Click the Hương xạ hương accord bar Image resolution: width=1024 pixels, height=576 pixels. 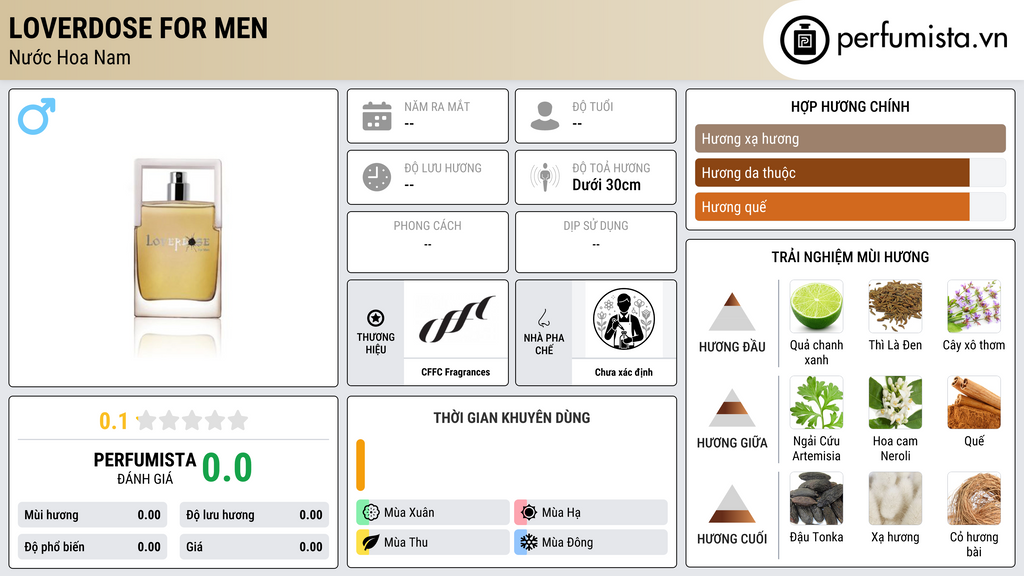tap(850, 138)
